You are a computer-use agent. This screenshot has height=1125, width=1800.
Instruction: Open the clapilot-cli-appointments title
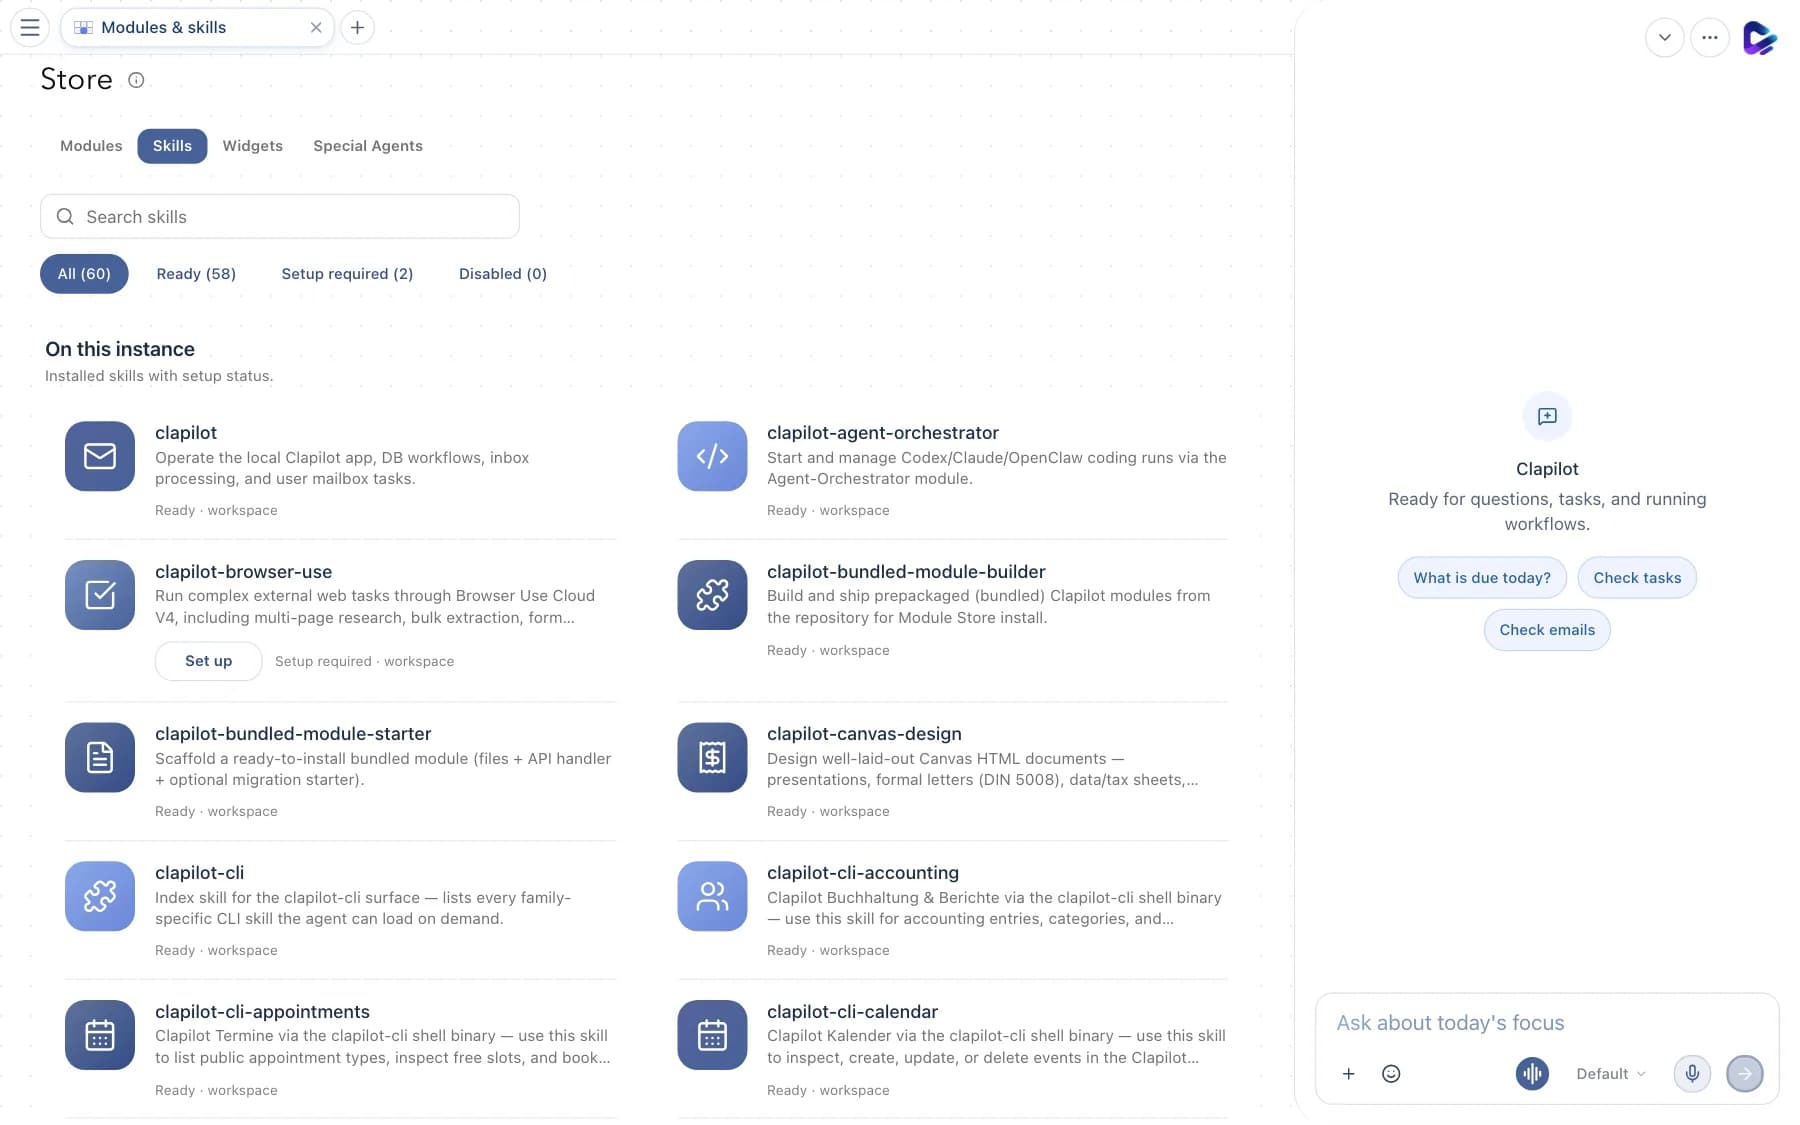point(262,1012)
